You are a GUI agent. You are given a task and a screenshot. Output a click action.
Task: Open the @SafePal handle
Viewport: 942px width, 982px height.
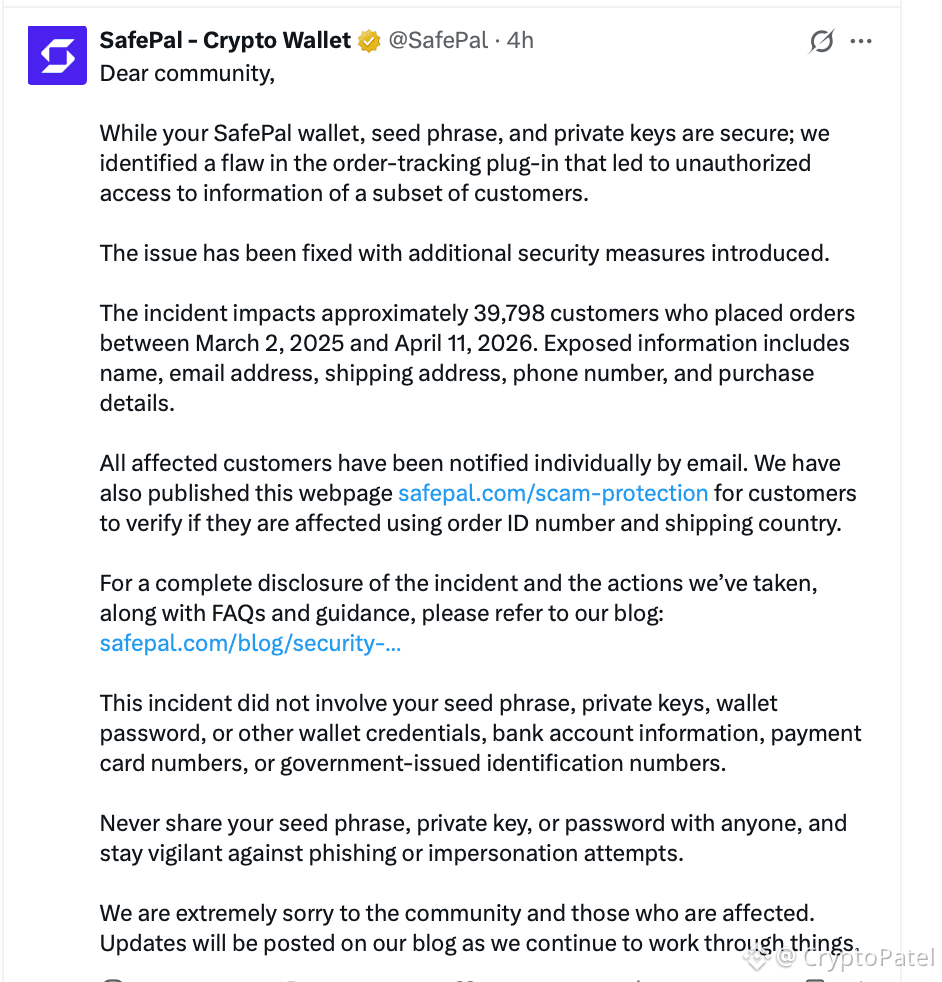tap(438, 41)
